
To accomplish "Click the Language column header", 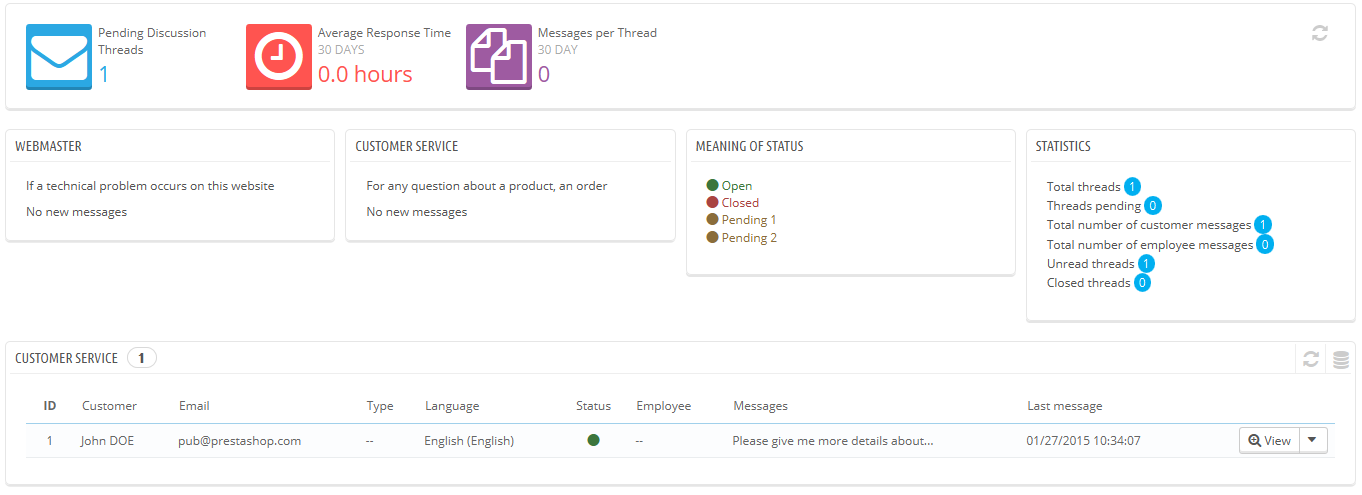I will point(452,406).
